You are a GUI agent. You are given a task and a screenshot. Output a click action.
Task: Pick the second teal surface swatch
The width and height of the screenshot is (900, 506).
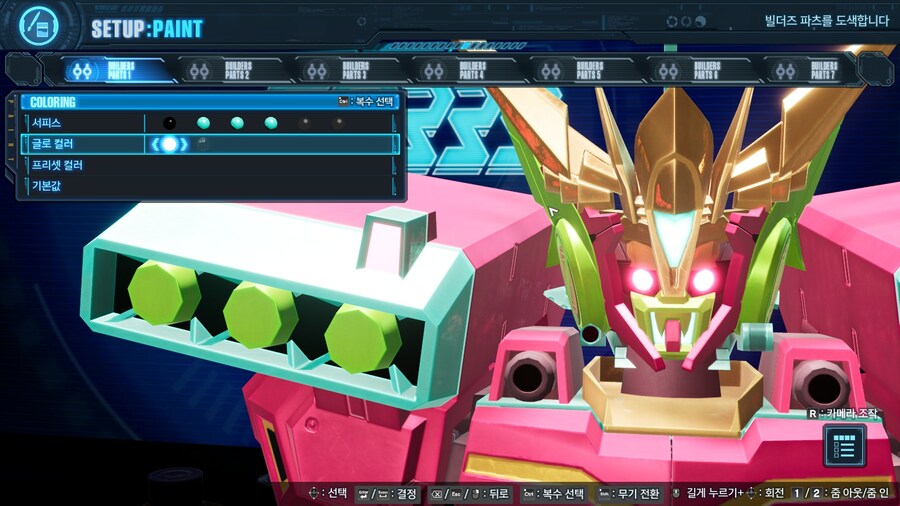pos(237,123)
